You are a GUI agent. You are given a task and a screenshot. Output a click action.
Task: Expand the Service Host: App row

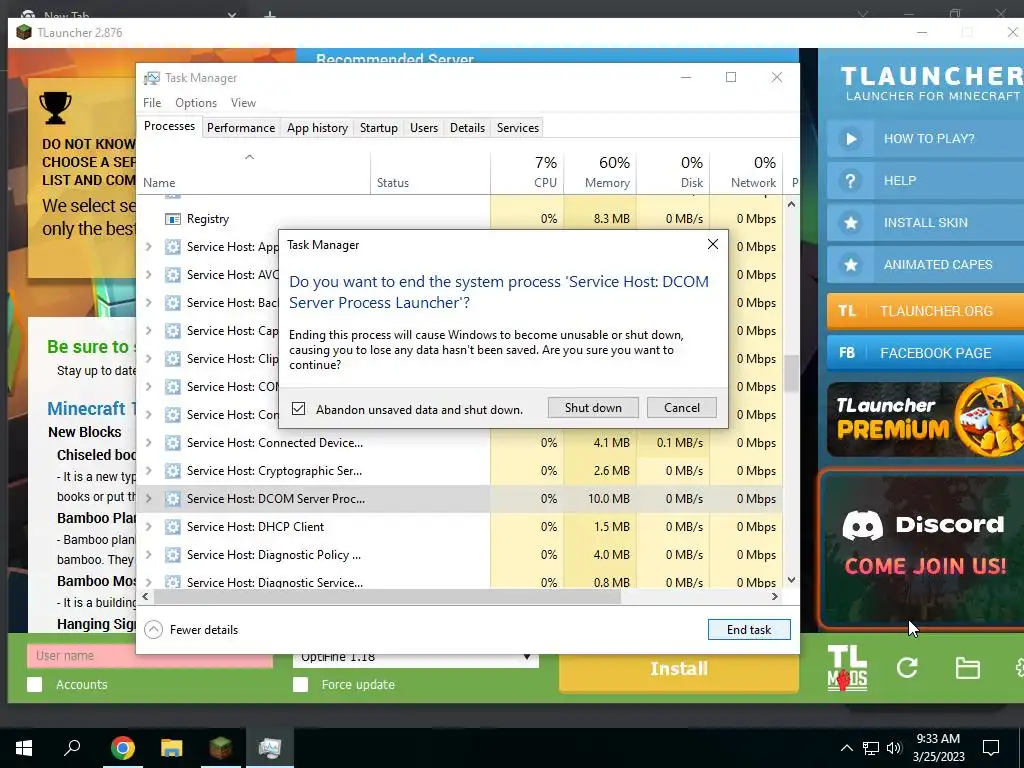pyautogui.click(x=149, y=246)
